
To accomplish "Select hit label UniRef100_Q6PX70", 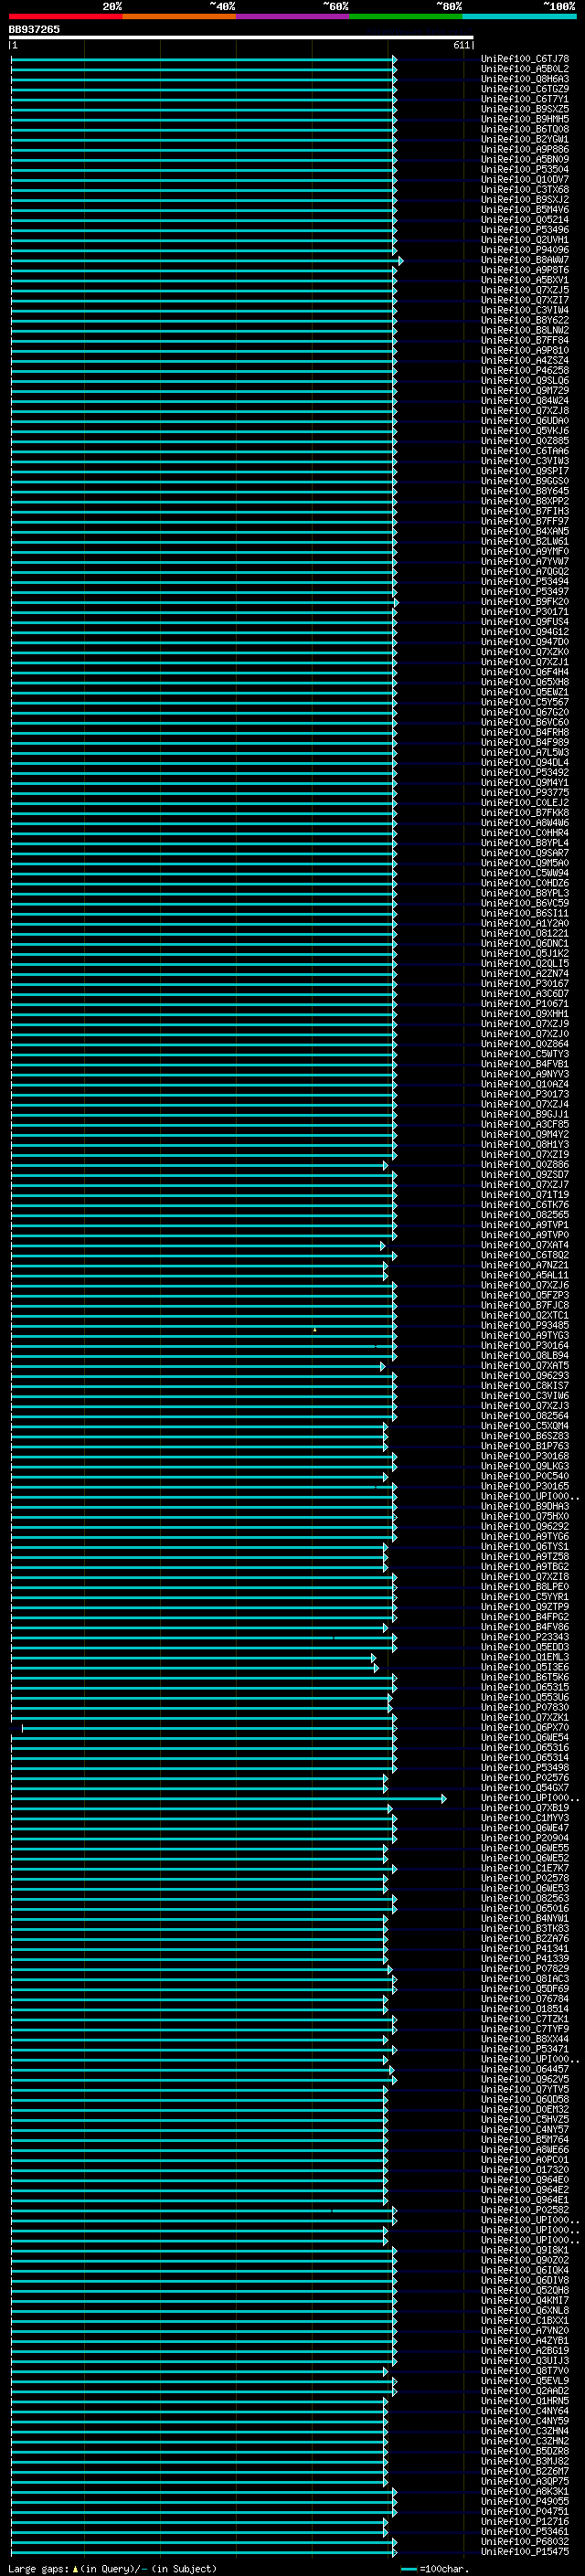I will [525, 1727].
